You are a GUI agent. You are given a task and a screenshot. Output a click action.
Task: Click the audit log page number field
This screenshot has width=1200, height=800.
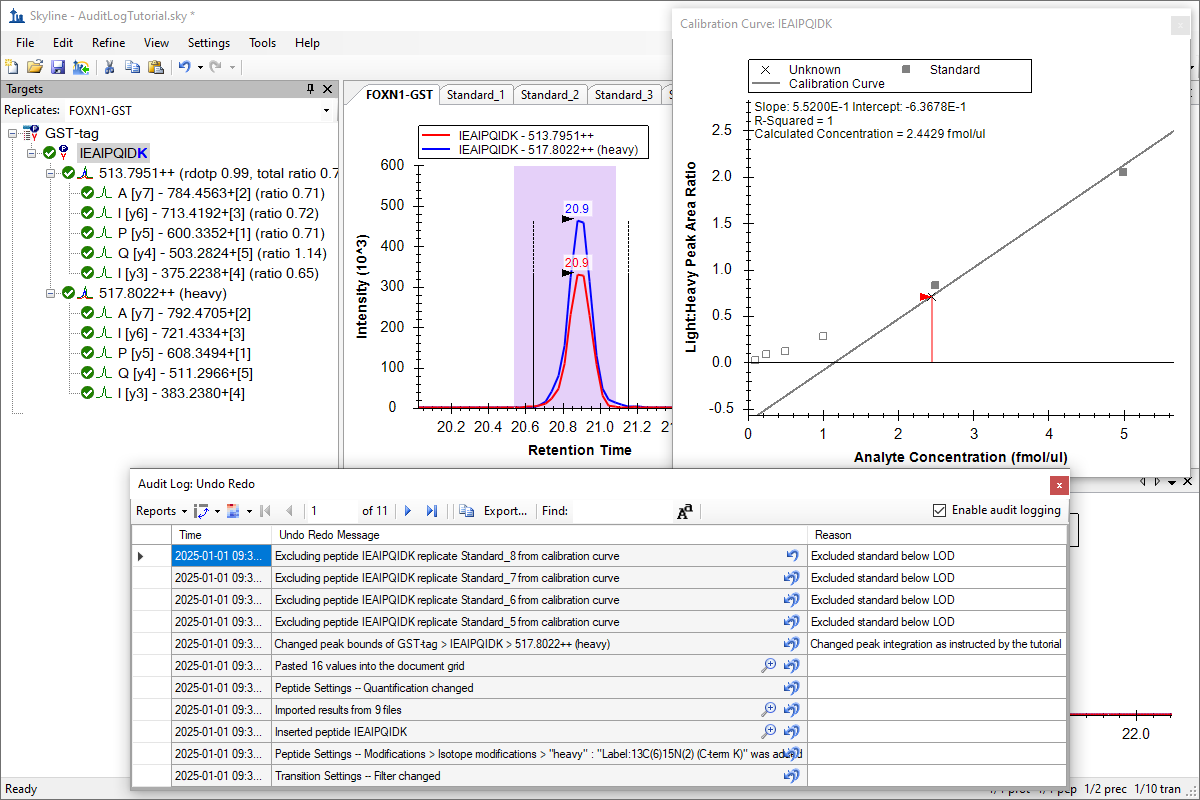coord(333,511)
